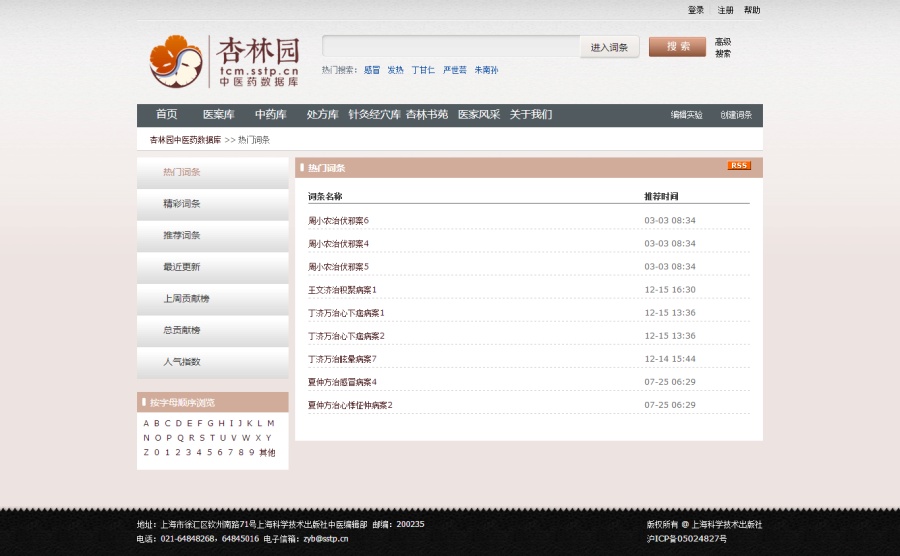Open 高级搜索 advanced search
This screenshot has height=556, width=900.
(723, 48)
